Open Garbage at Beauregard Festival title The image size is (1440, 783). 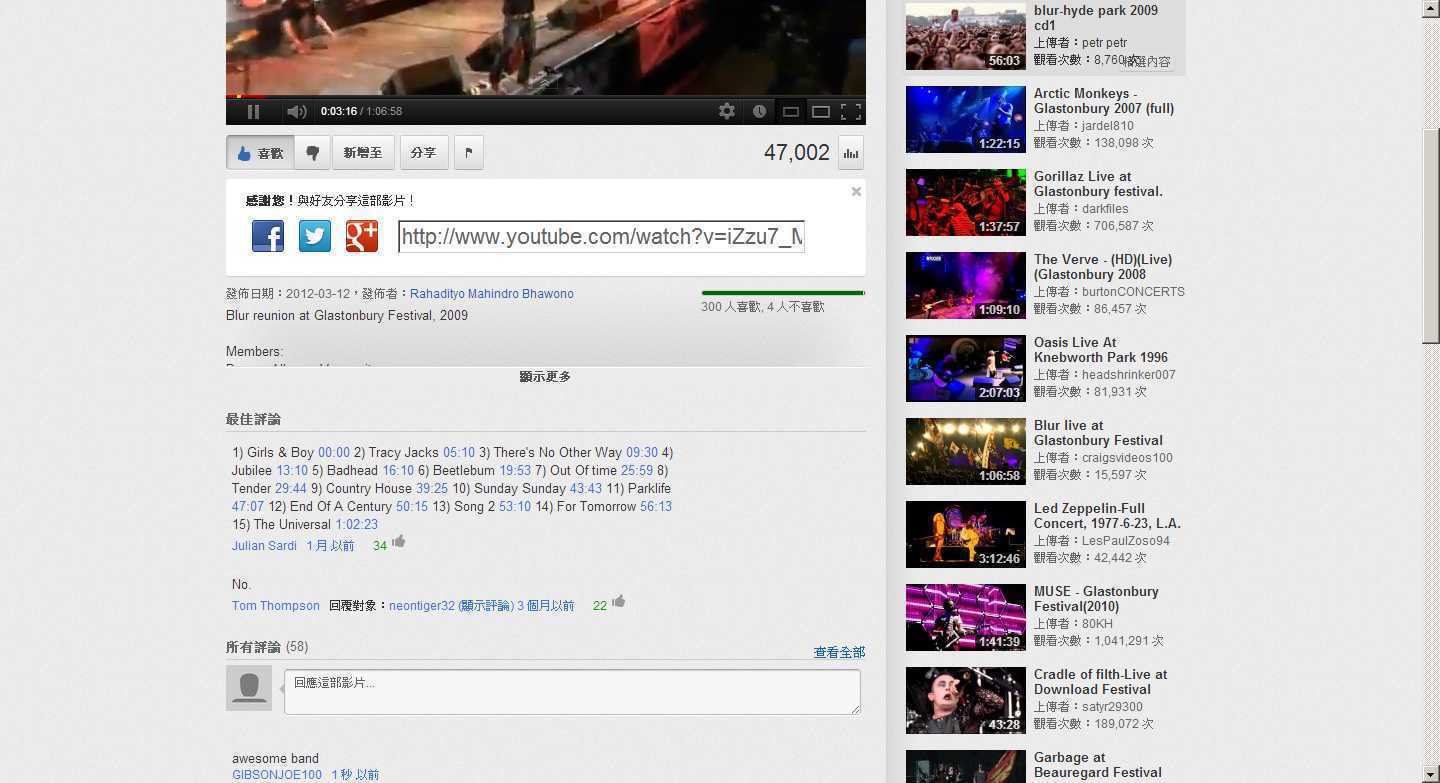coord(1098,765)
